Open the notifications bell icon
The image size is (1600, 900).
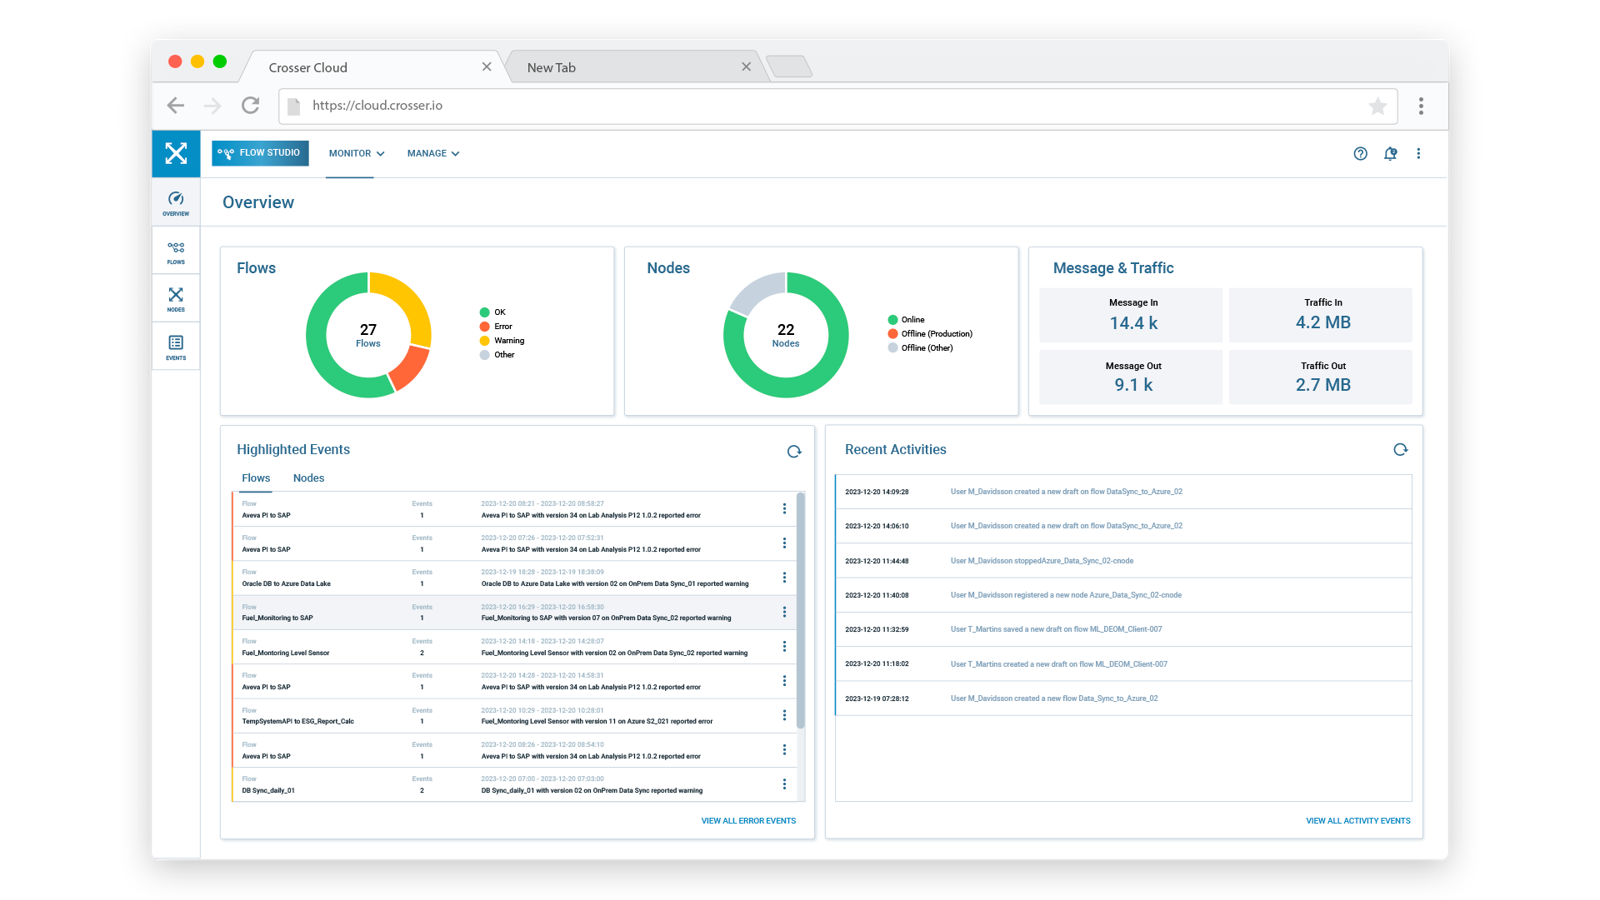1390,153
